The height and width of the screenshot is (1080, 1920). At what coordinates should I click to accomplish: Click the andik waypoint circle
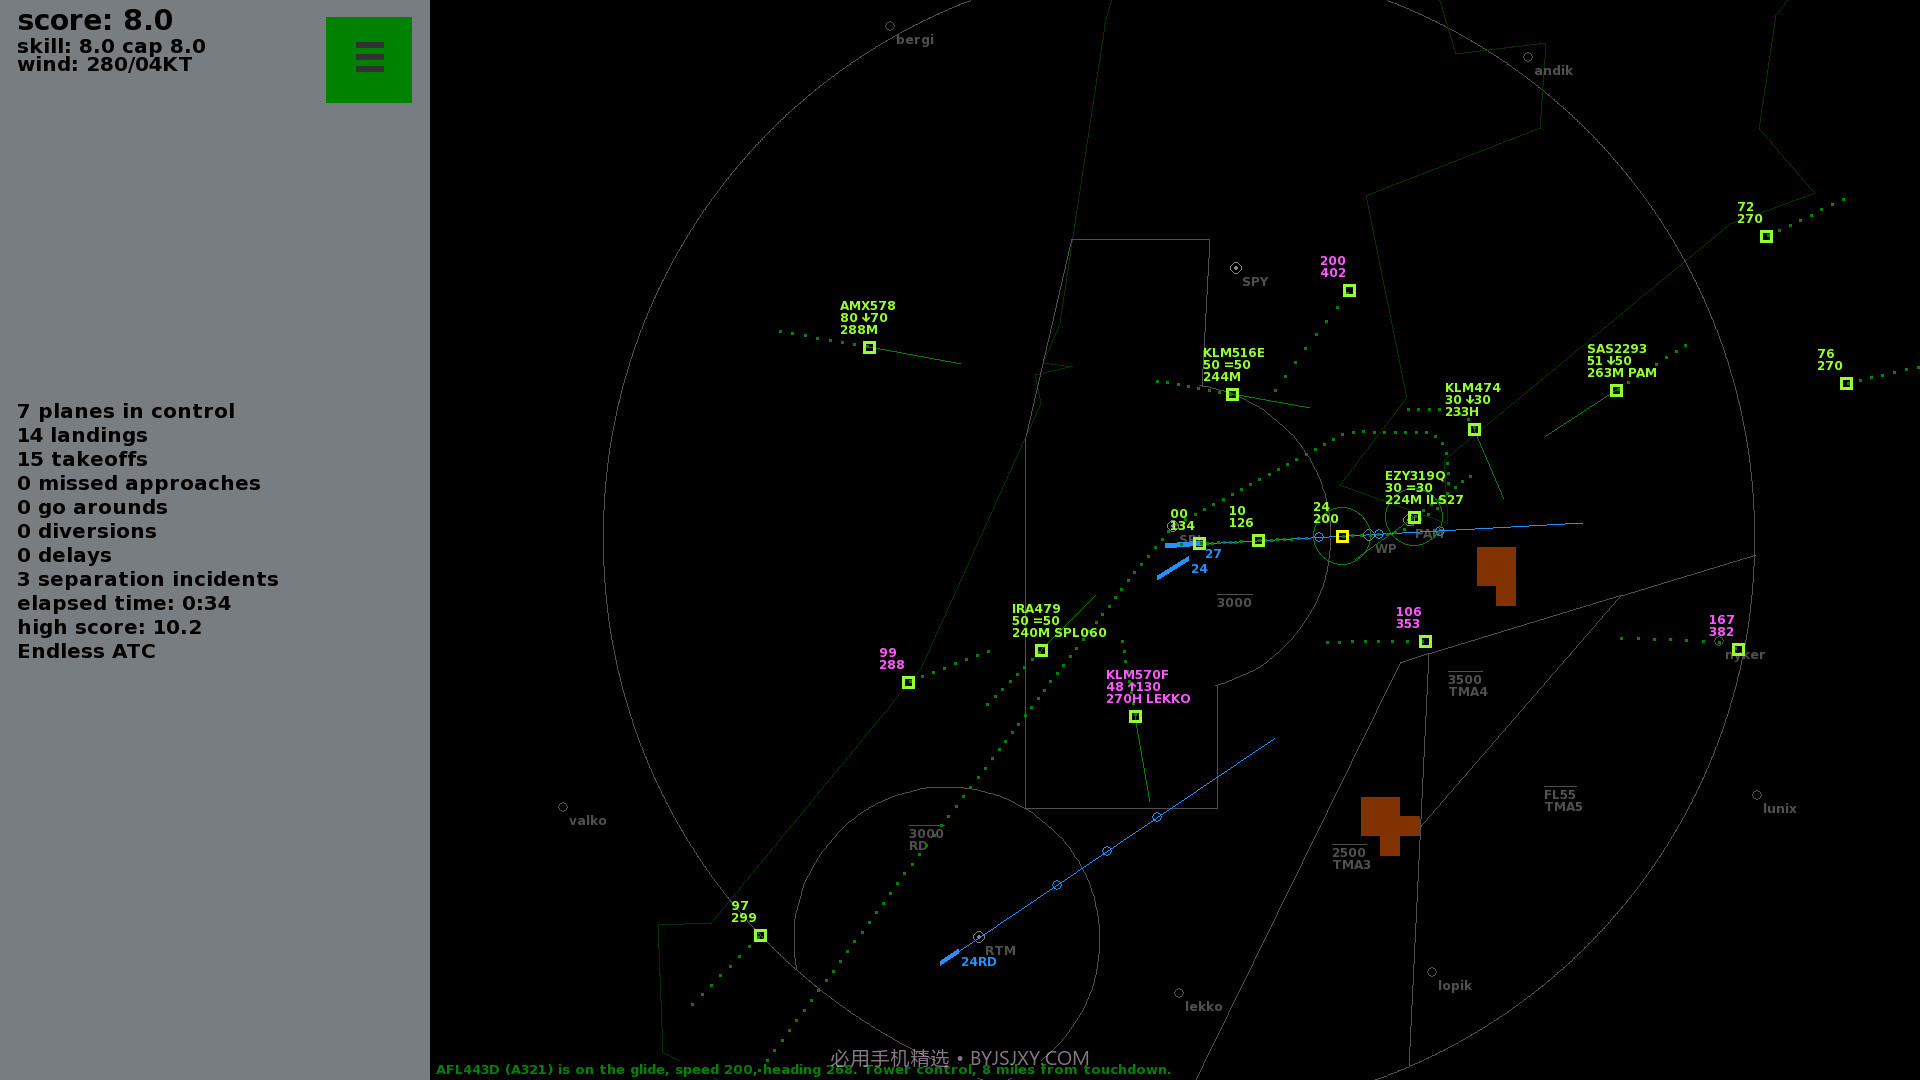1528,57
